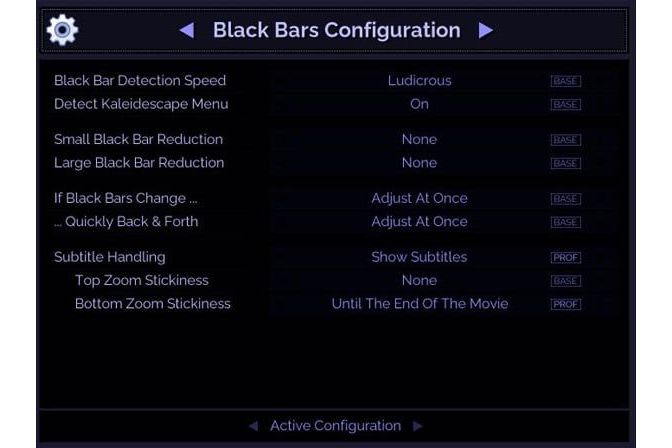
Task: Click right arrow beside Active Configuration
Action: [x=417, y=426]
